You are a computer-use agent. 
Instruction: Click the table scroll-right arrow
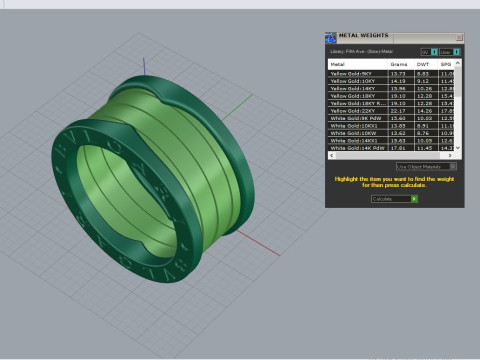pos(450,155)
